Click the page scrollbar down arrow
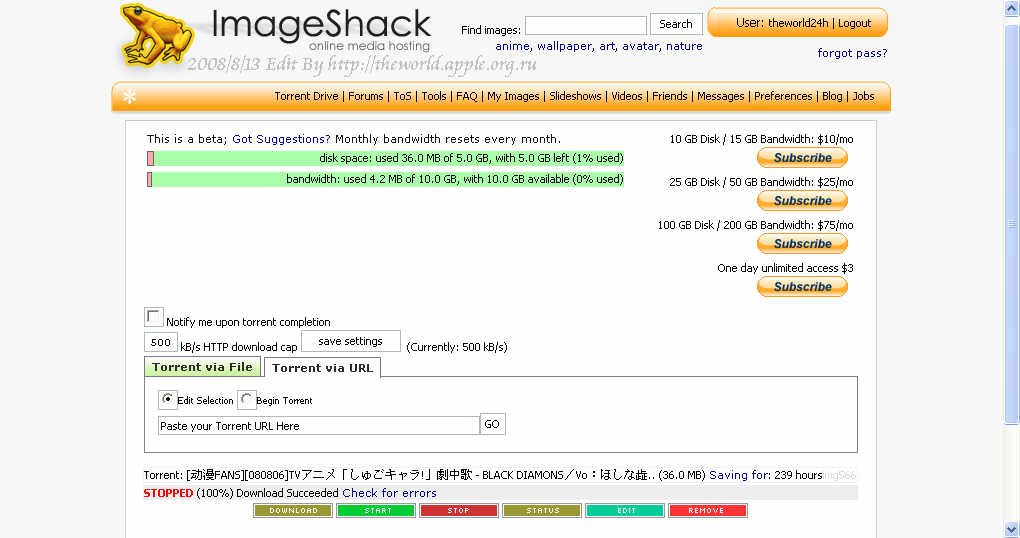Viewport: 1020px width, 538px height. click(x=1012, y=530)
